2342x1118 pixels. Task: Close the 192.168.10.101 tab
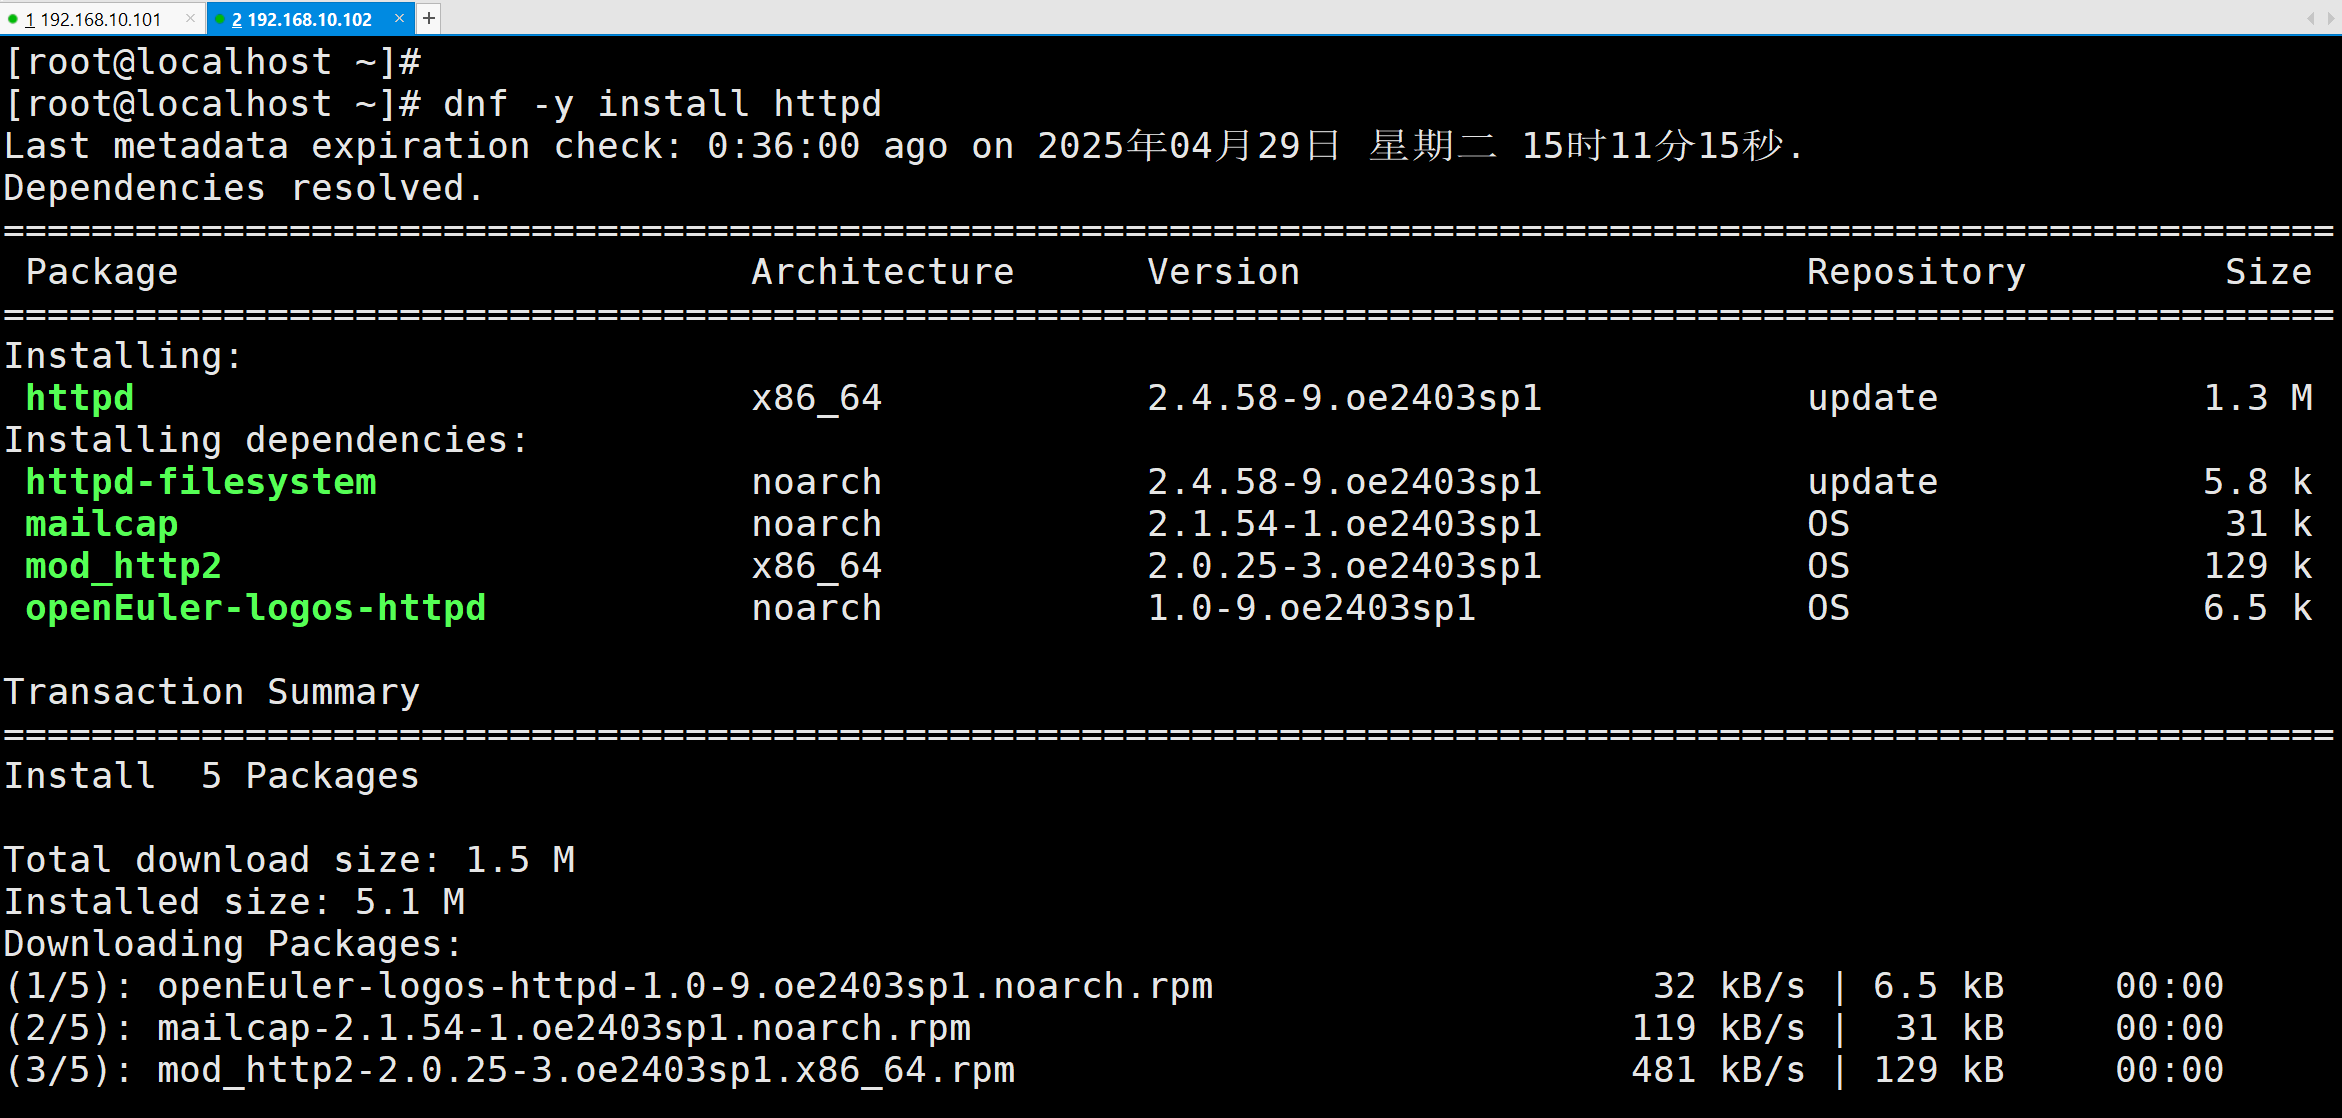point(190,18)
